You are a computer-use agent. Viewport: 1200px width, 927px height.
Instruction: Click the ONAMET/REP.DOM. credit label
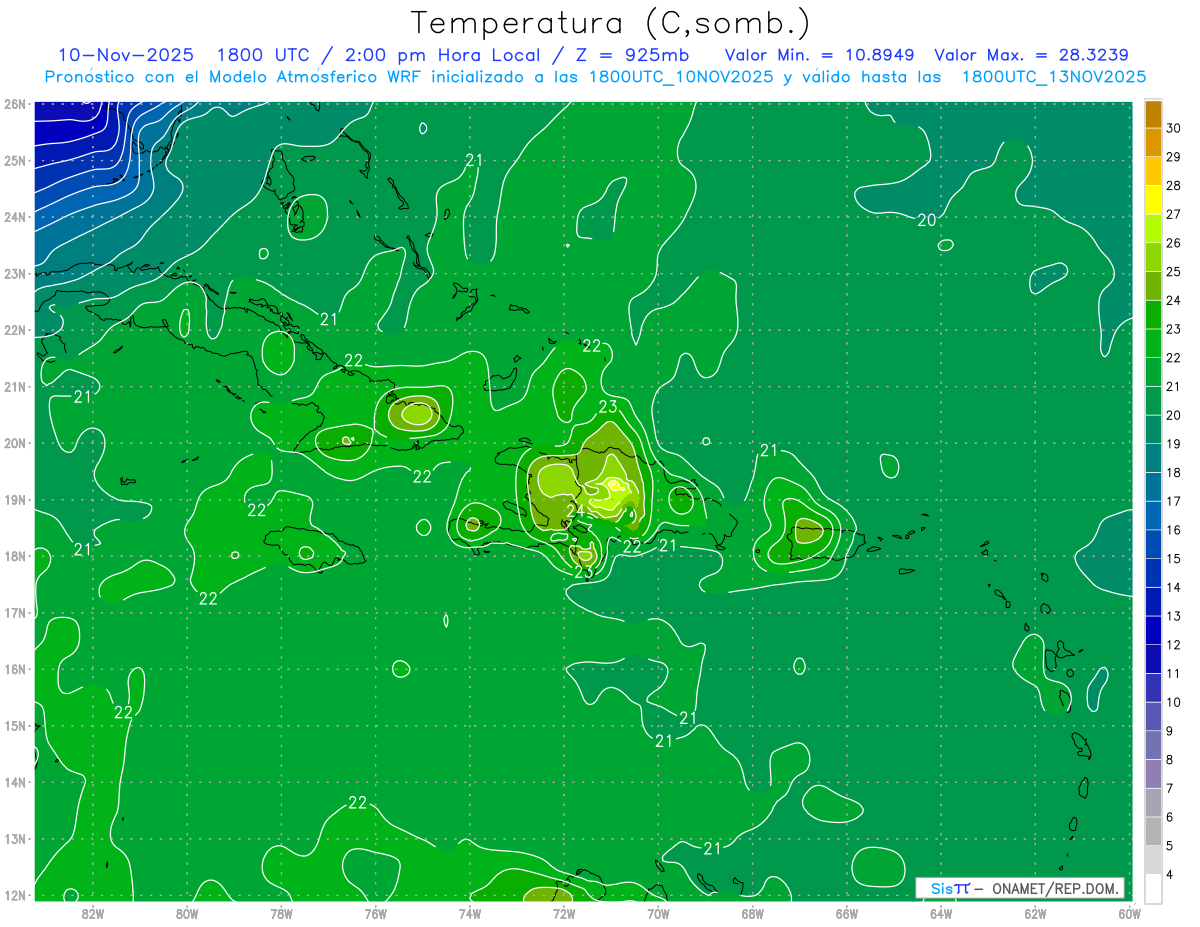(1056, 888)
